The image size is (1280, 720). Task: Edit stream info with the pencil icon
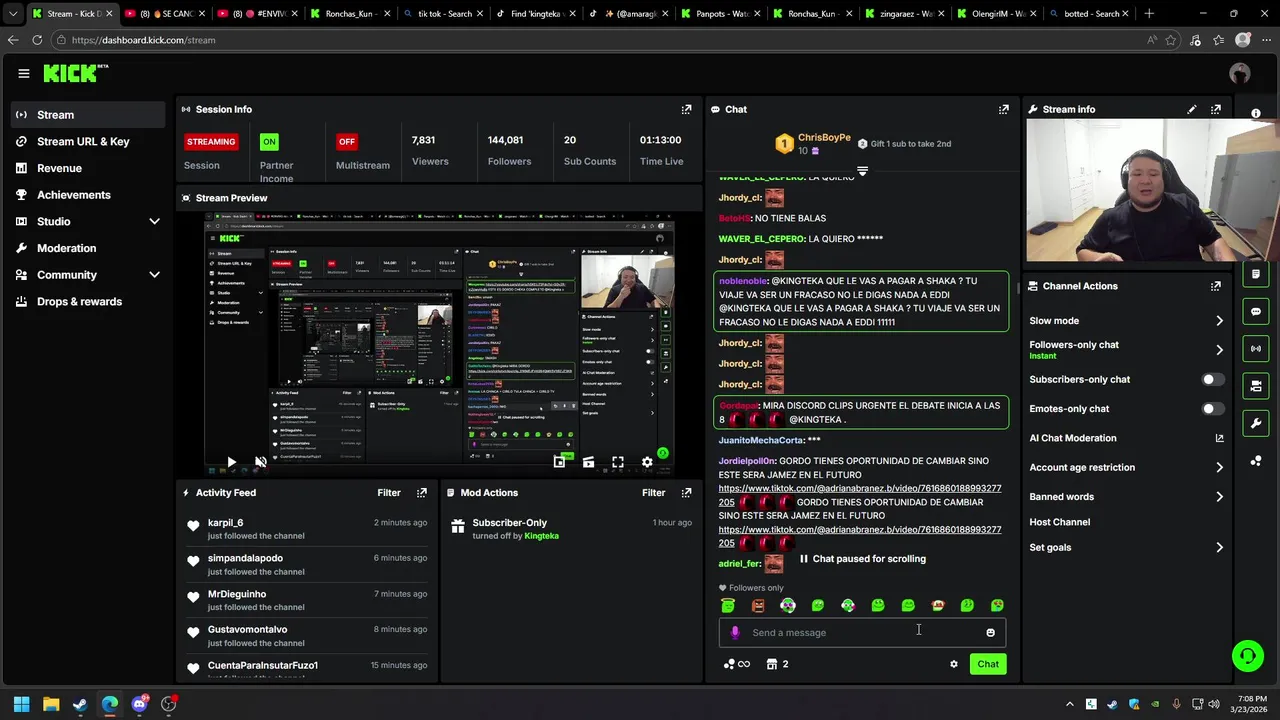[1192, 109]
